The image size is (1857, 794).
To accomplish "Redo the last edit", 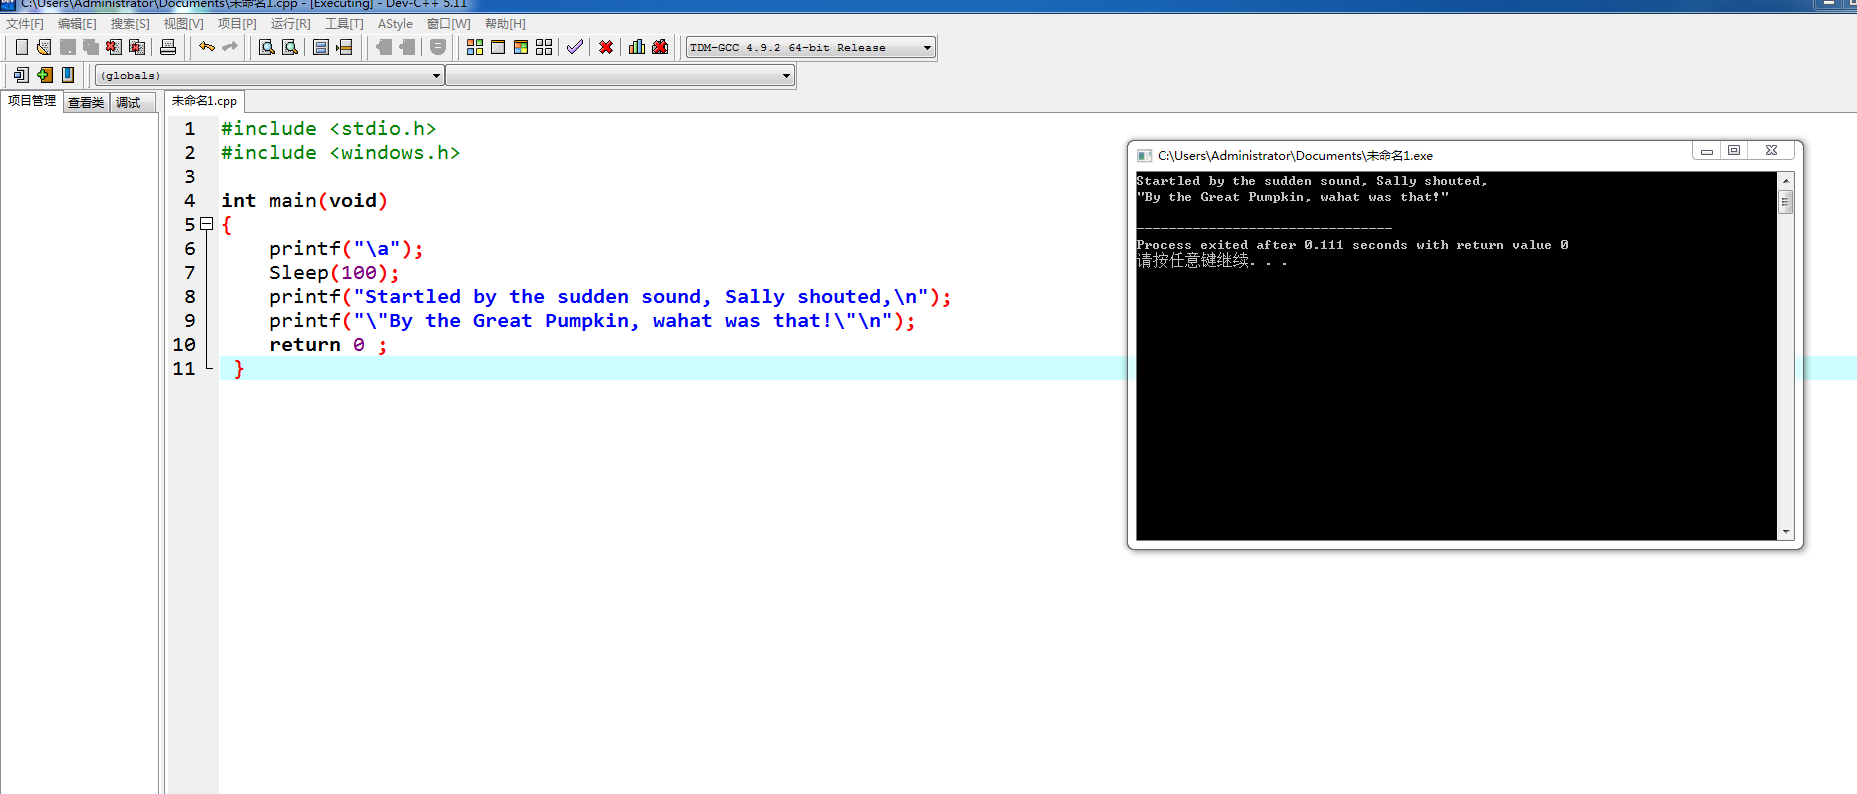I will click(x=230, y=47).
